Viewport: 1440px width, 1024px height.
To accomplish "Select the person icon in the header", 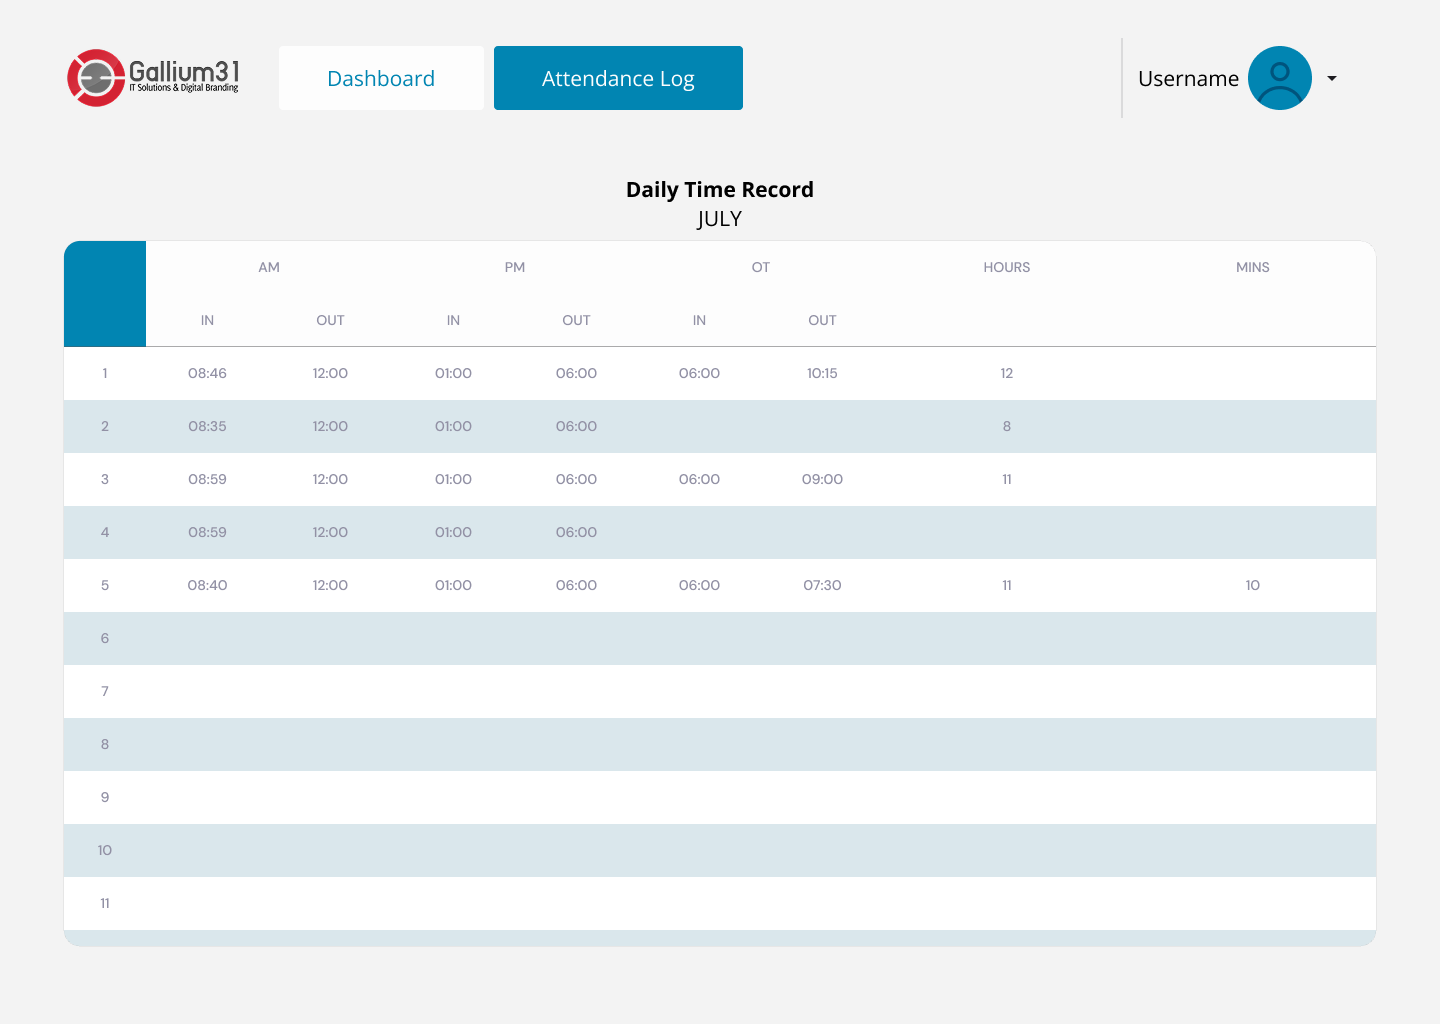I will pos(1279,77).
